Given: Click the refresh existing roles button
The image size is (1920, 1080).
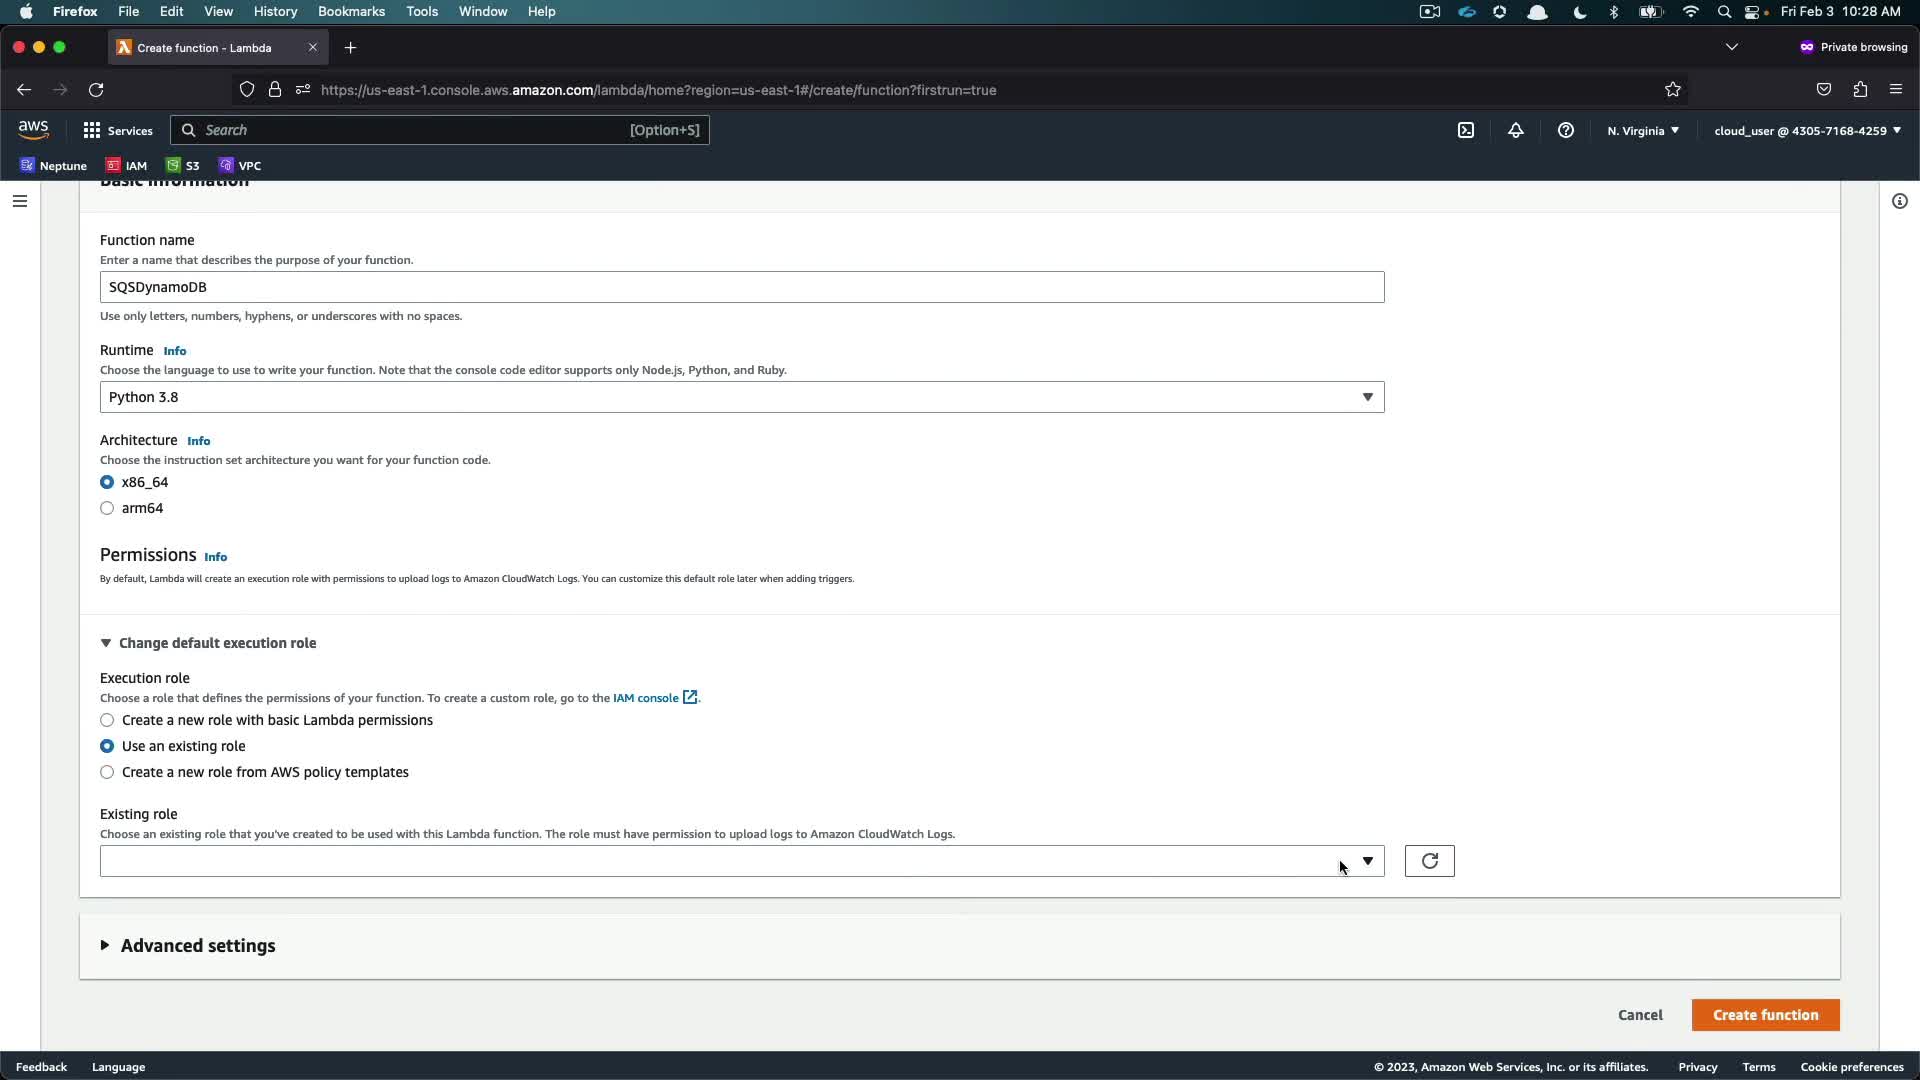Looking at the screenshot, I should click(1429, 861).
